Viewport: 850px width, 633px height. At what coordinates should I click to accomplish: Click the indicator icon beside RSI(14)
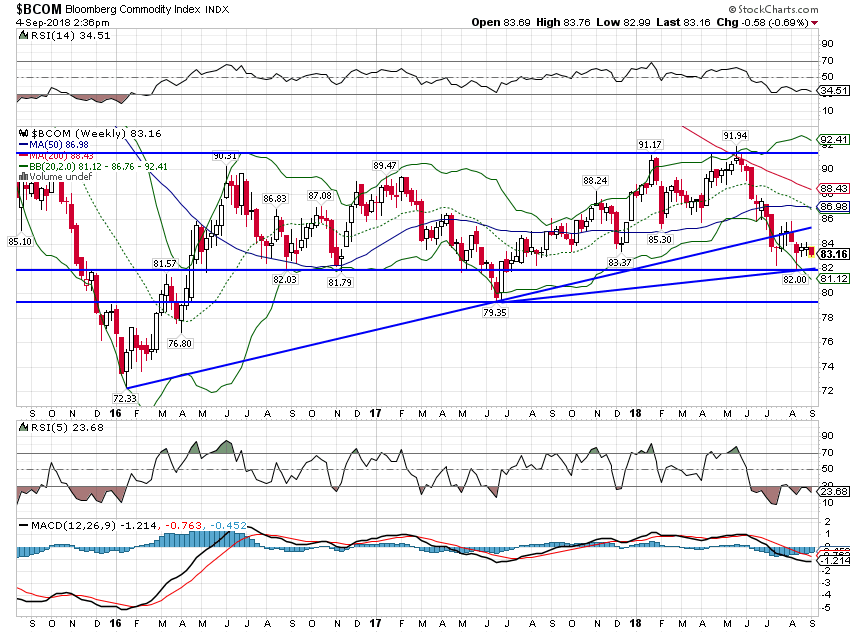(x=23, y=36)
